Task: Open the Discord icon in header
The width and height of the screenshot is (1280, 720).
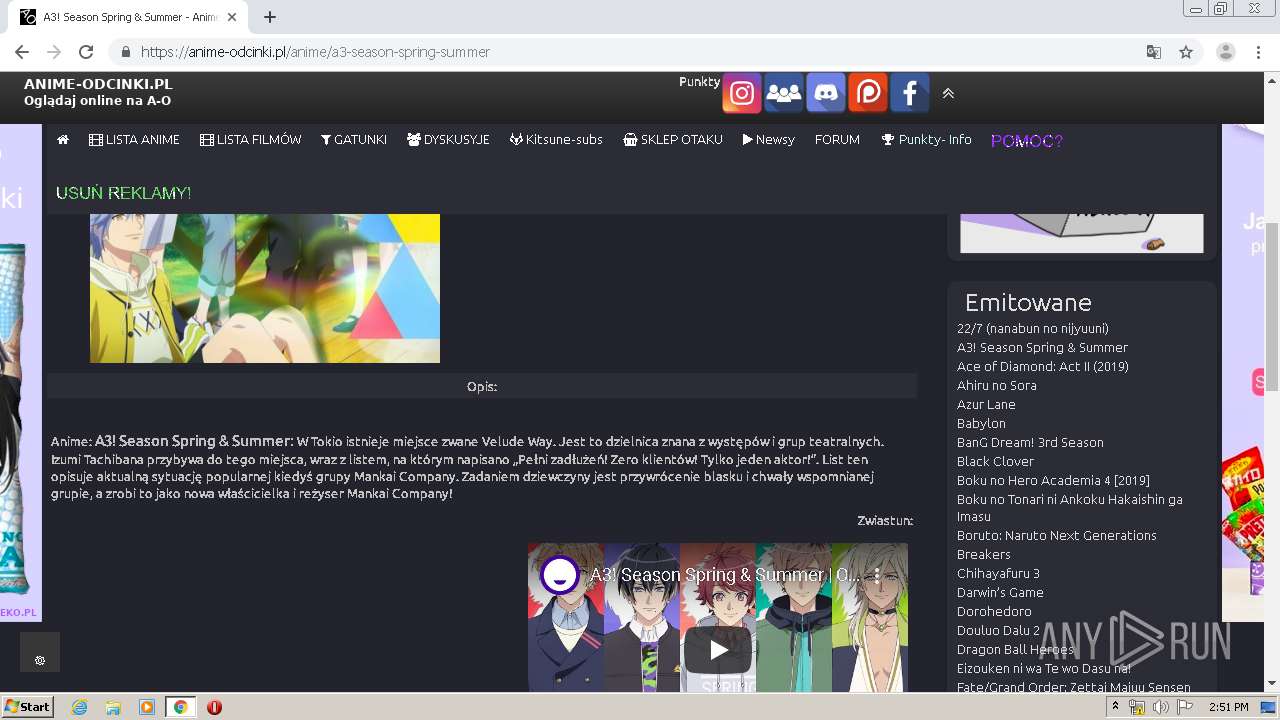Action: 826,93
